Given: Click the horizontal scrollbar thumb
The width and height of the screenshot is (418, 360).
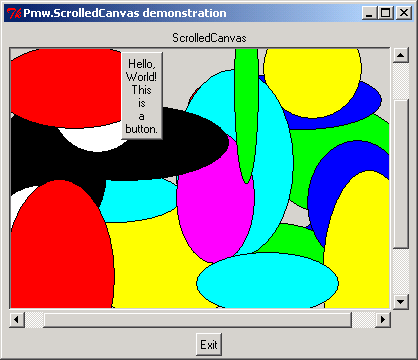Looking at the screenshot, I should tap(197, 320).
